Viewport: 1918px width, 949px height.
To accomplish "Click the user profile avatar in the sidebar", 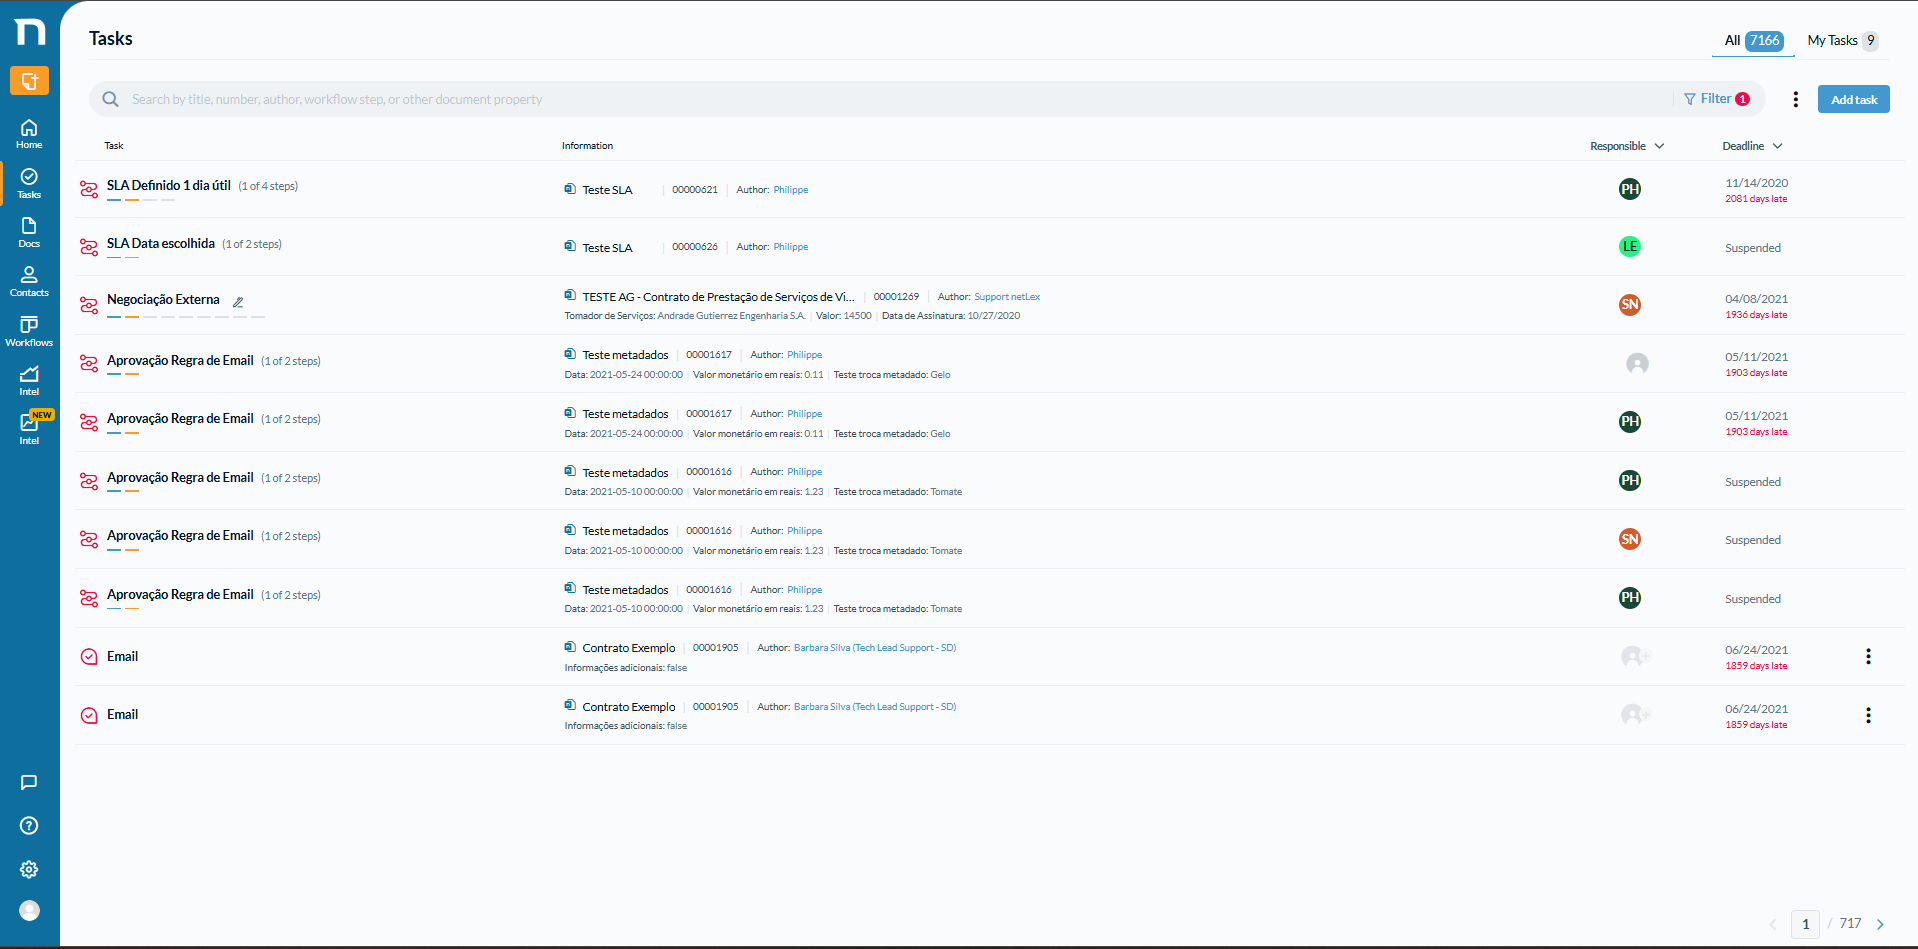I will pos(30,910).
